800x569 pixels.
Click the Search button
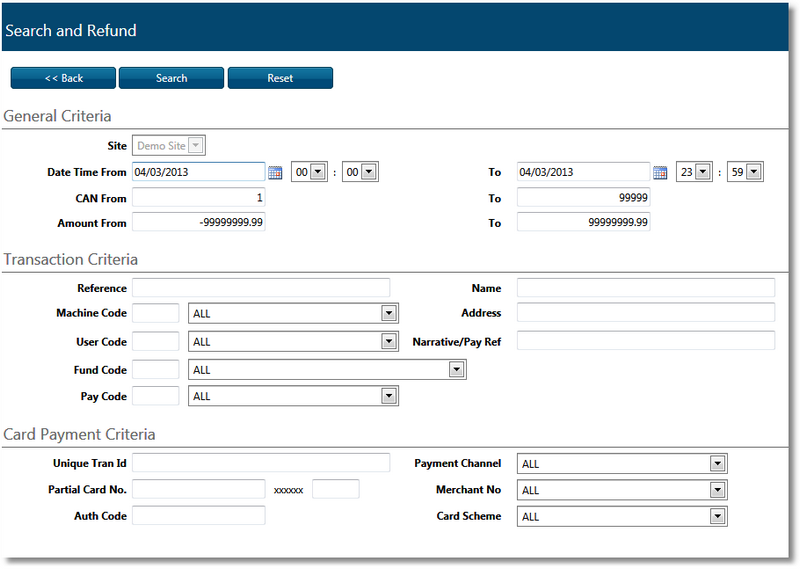(x=171, y=78)
